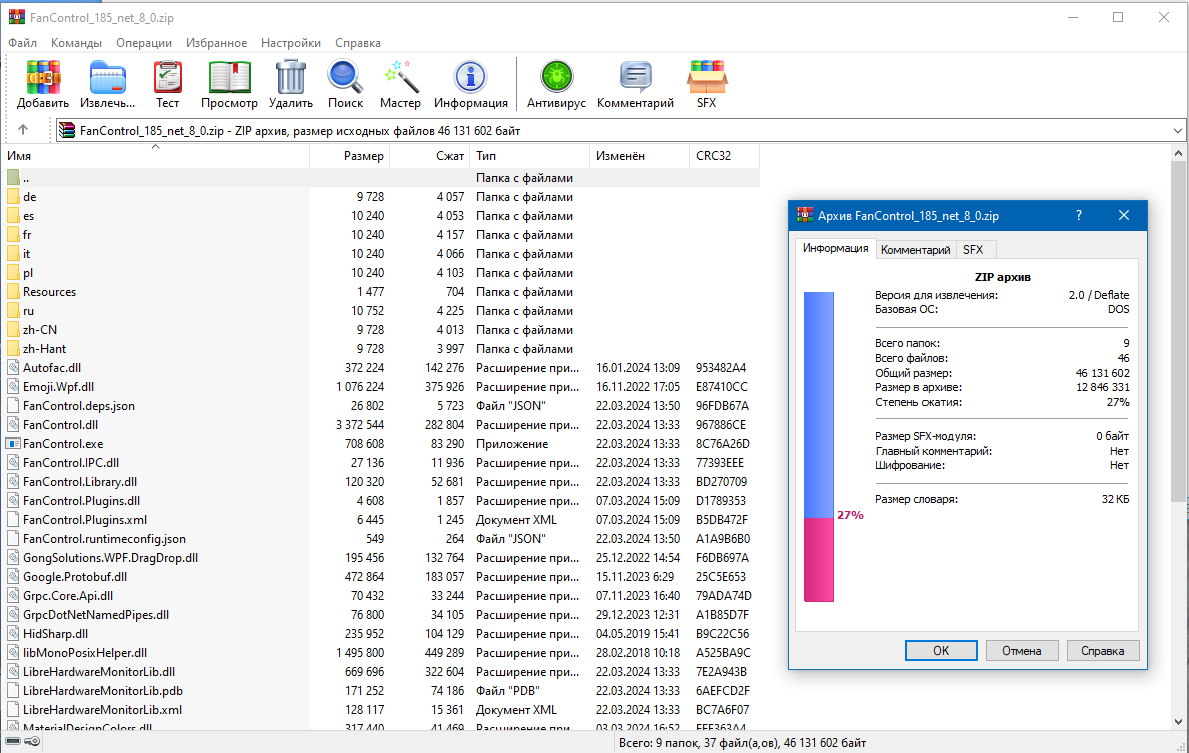Select the libMonoPosixHelper.dll file name
The width and height of the screenshot is (1189, 753).
coord(85,653)
